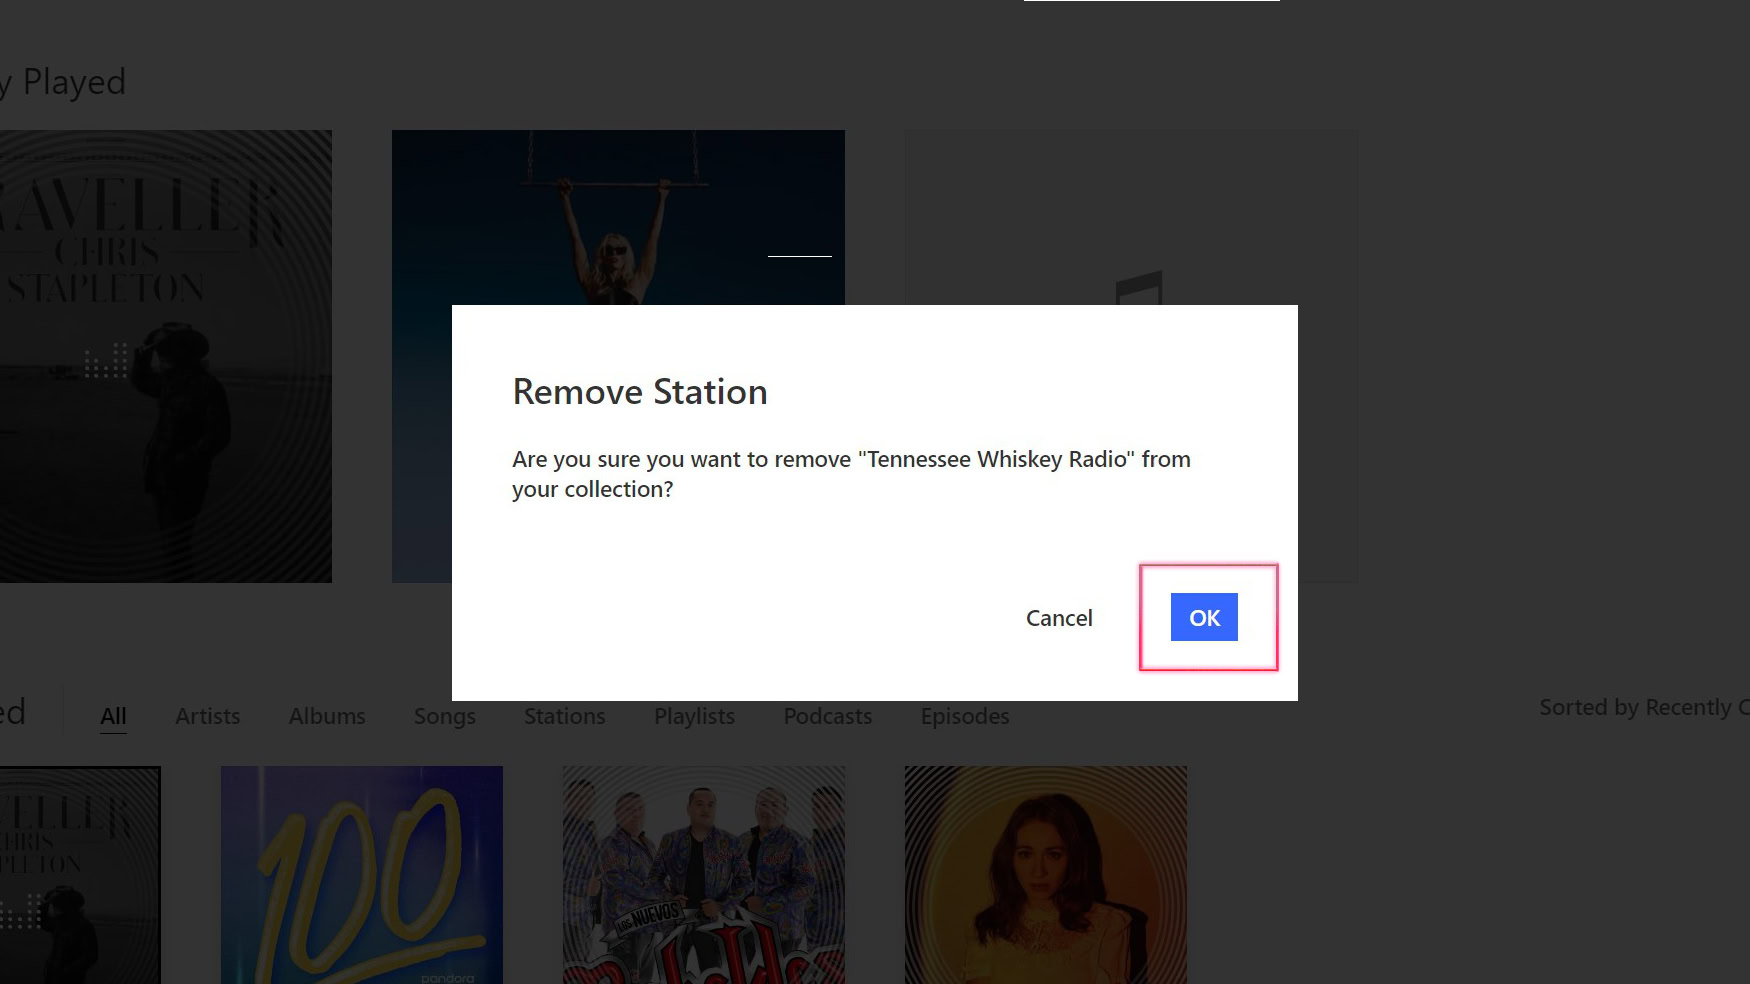Select the All filter tab

pos(113,716)
